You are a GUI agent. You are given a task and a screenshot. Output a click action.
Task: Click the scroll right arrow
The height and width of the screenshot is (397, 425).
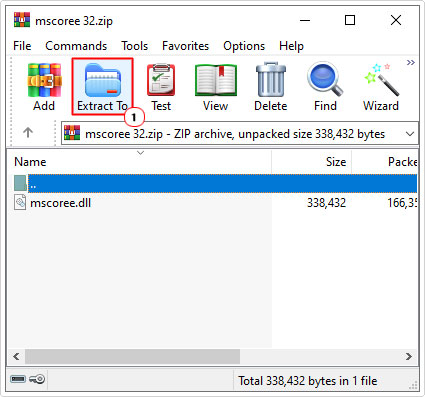(409, 357)
